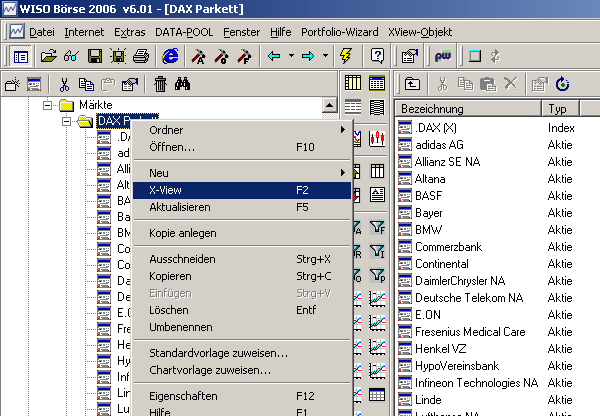Collapse the DAX Parkett tree node
The image size is (600, 416).
[66, 121]
